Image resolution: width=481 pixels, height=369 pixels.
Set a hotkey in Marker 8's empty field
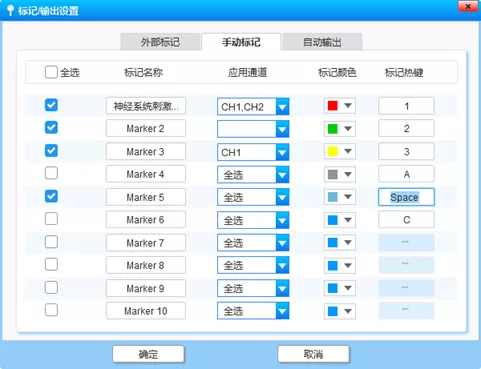point(406,265)
